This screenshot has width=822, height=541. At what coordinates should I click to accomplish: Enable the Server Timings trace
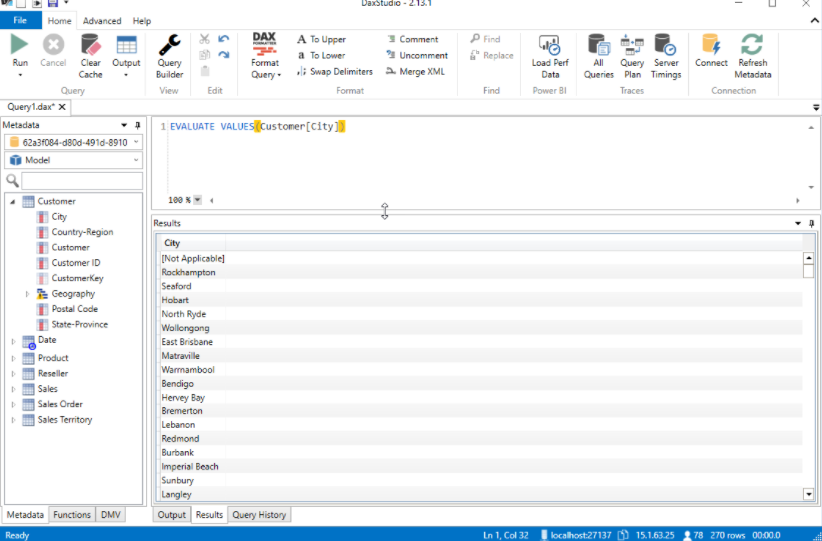click(666, 57)
